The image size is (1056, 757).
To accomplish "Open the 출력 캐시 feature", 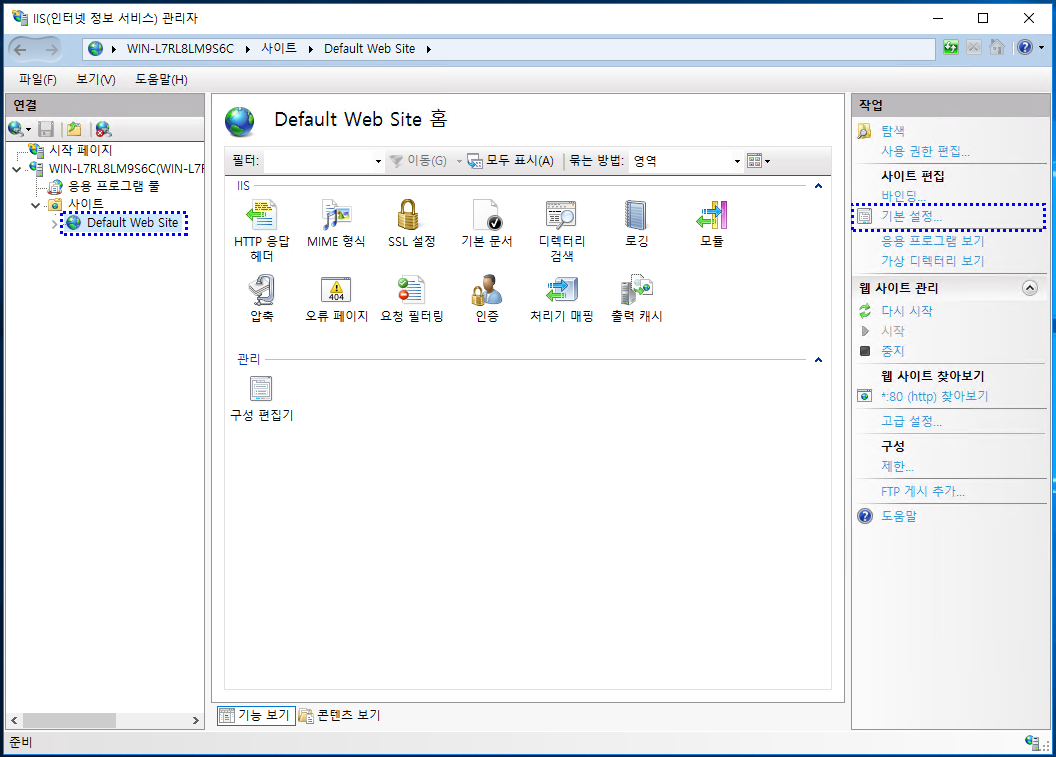I will click(x=636, y=298).
